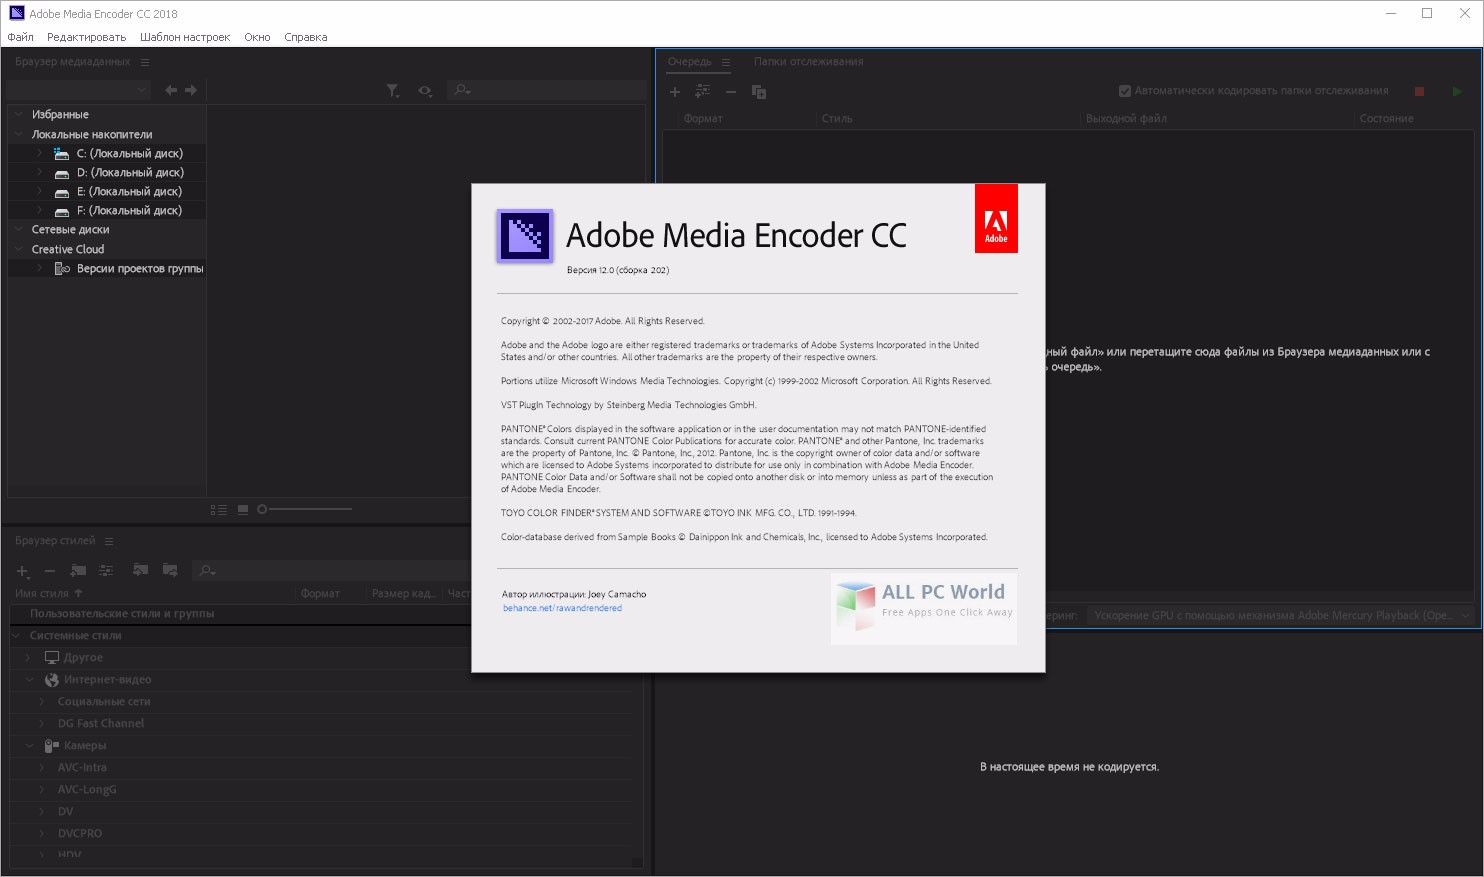Expand the C: local disk
Image resolution: width=1484 pixels, height=877 pixels.
[x=39, y=153]
